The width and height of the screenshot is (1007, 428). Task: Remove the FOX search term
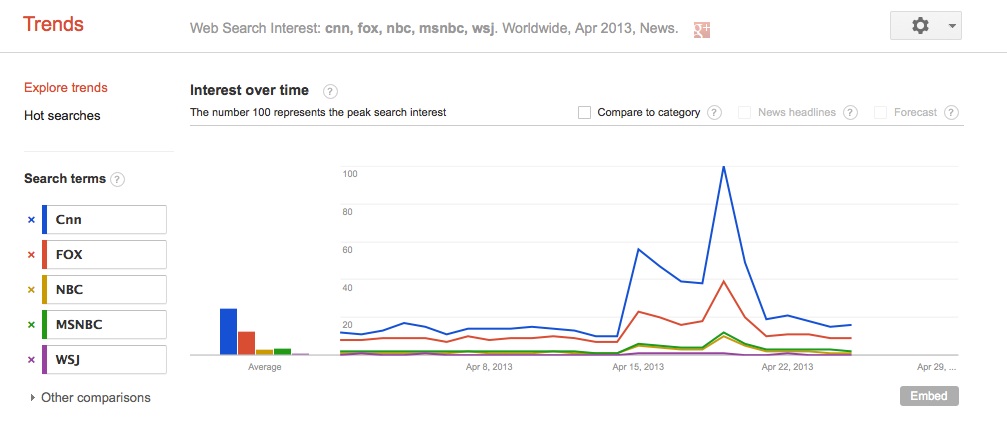click(x=31, y=255)
